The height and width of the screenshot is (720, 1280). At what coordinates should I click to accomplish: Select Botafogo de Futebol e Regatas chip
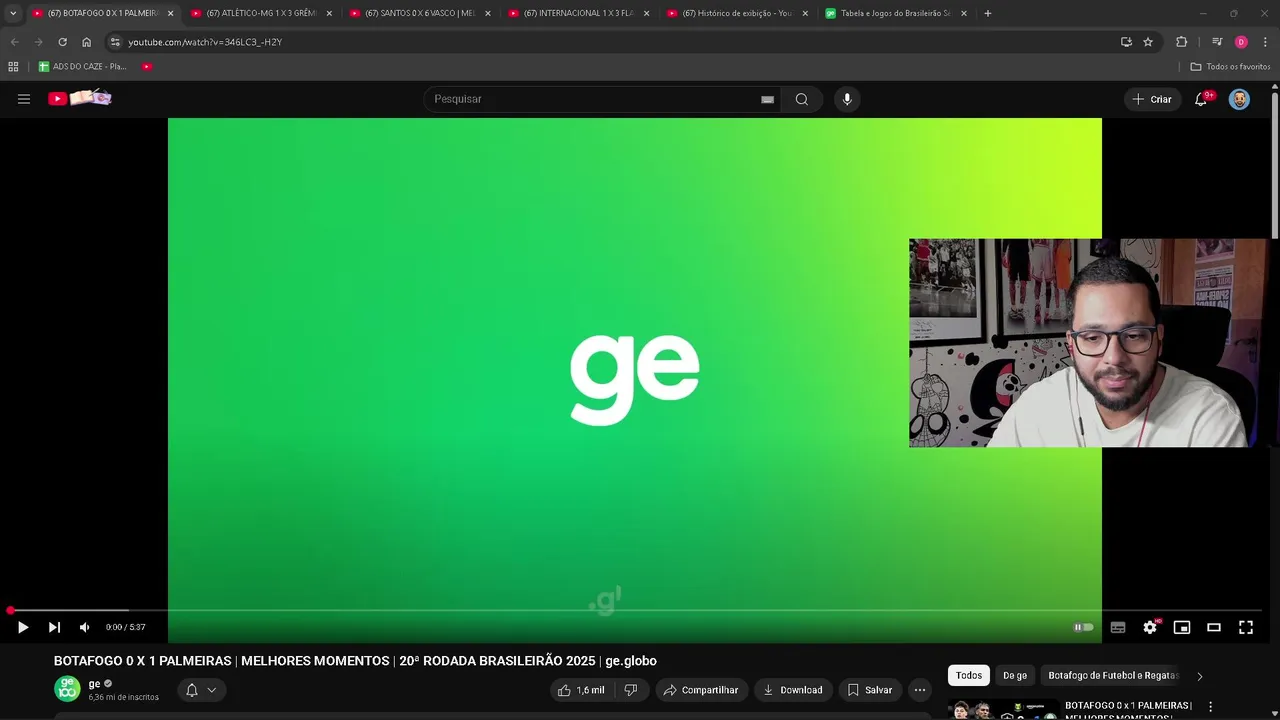pyautogui.click(x=1113, y=675)
